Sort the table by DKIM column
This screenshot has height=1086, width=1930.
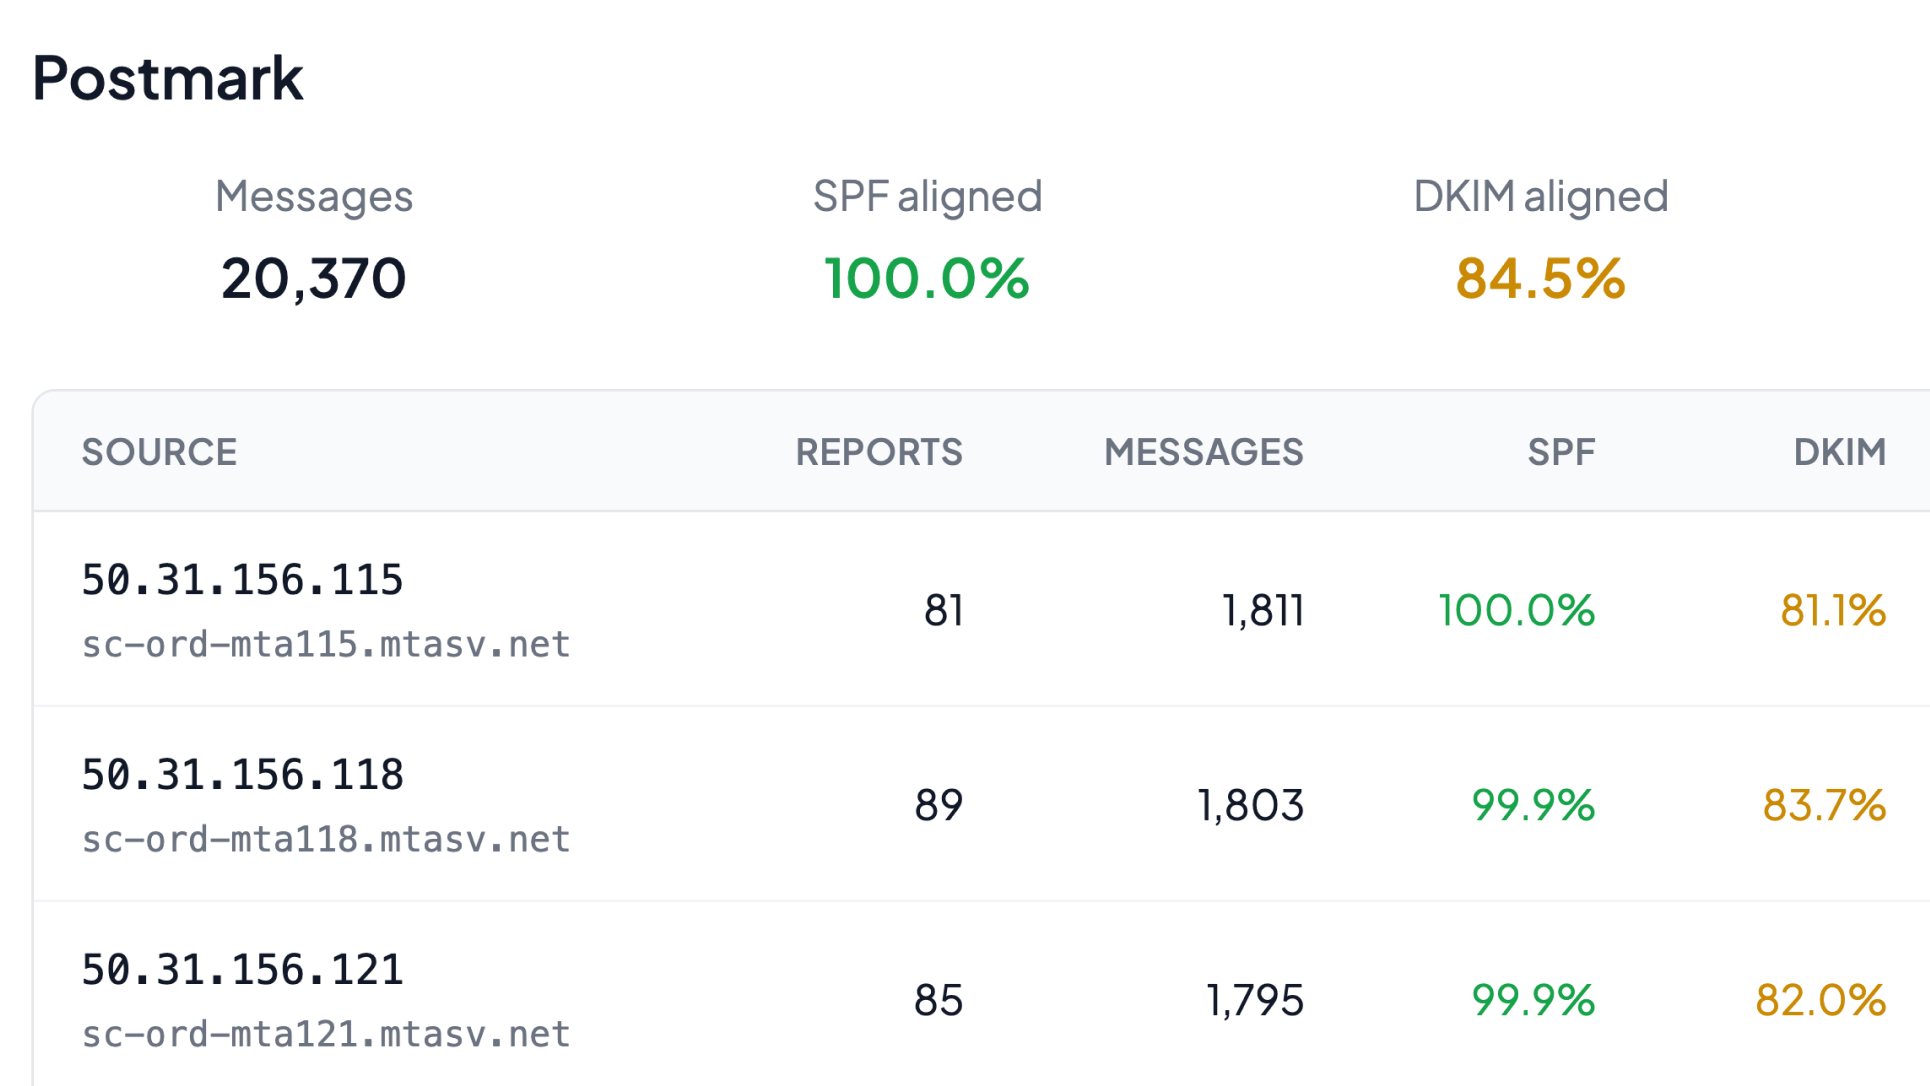click(x=1838, y=451)
